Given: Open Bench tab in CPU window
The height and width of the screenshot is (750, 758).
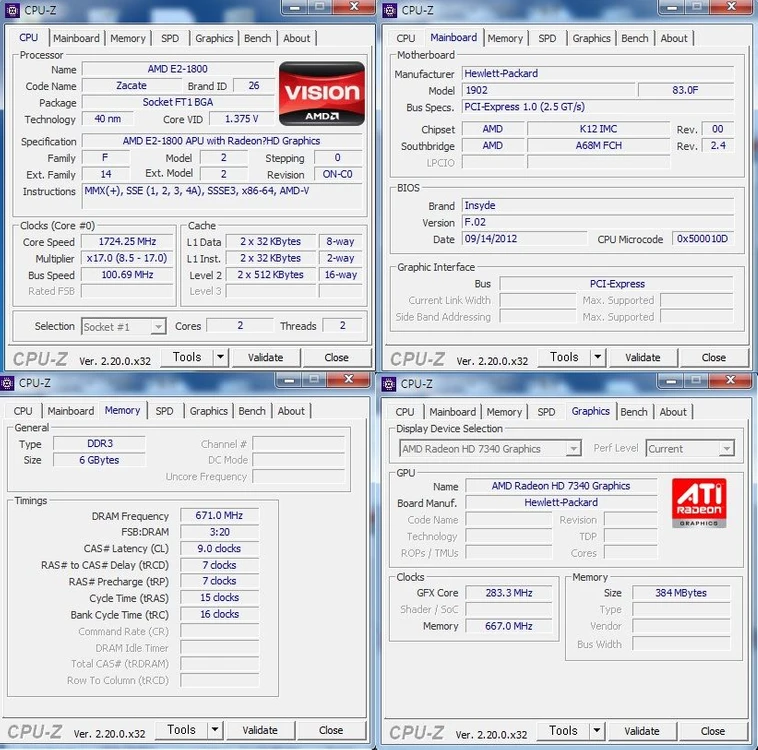Looking at the screenshot, I should coord(258,38).
